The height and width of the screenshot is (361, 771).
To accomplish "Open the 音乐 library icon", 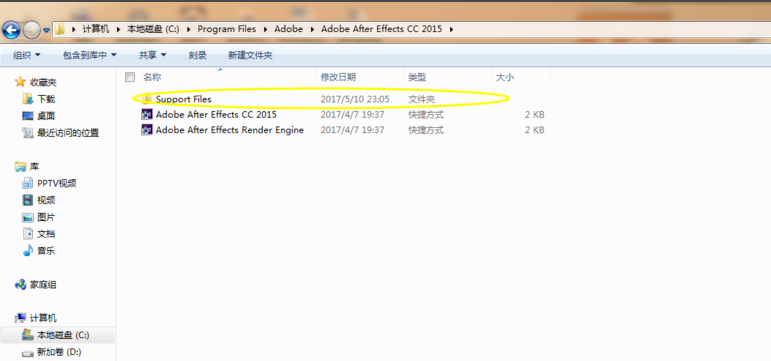I will [28, 251].
